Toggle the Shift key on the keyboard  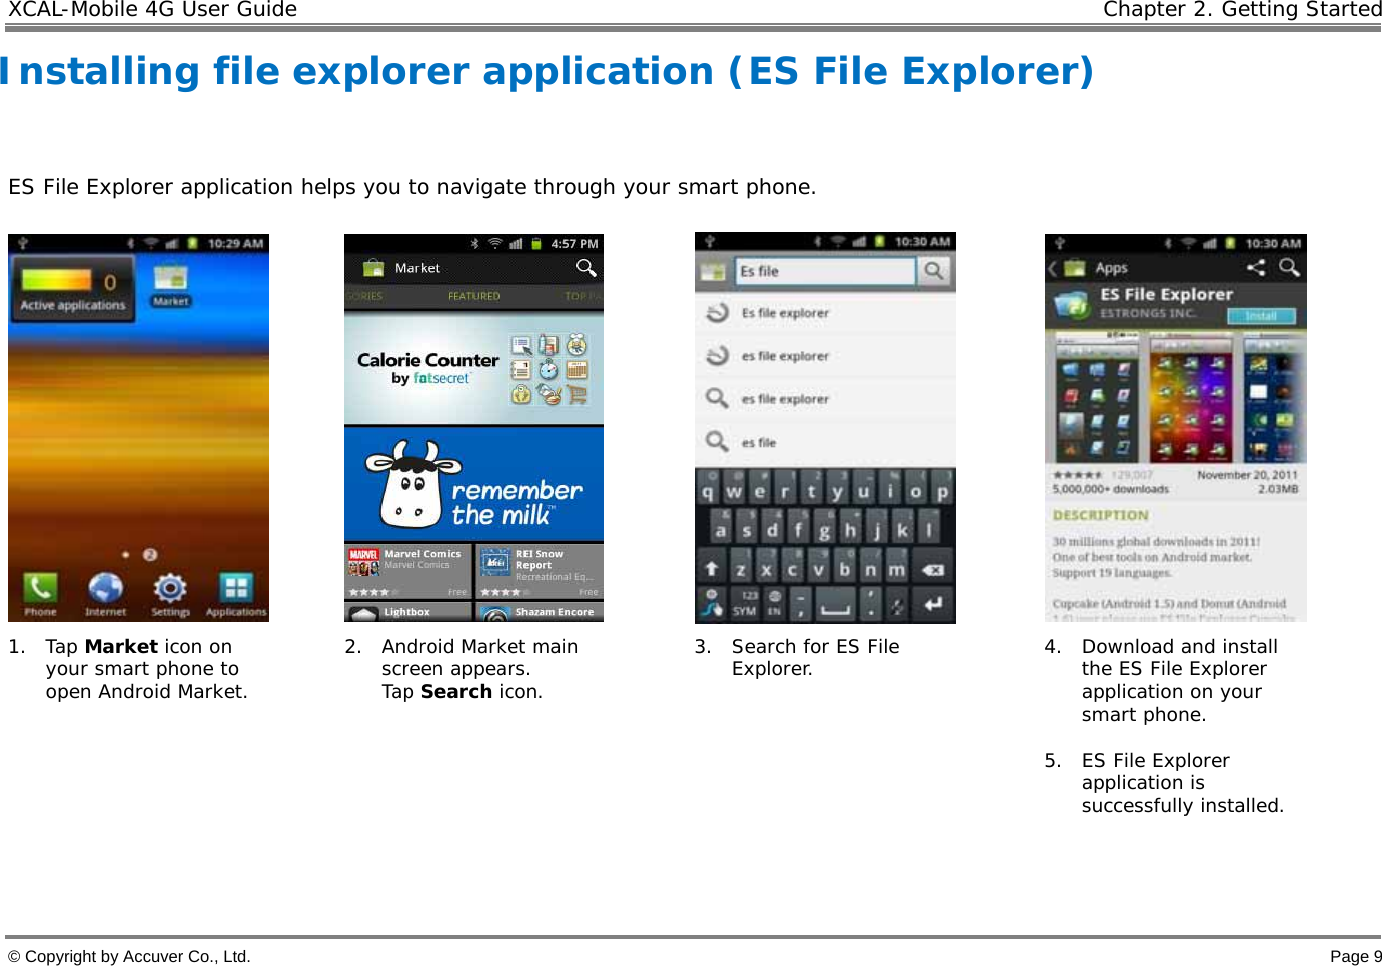(712, 568)
